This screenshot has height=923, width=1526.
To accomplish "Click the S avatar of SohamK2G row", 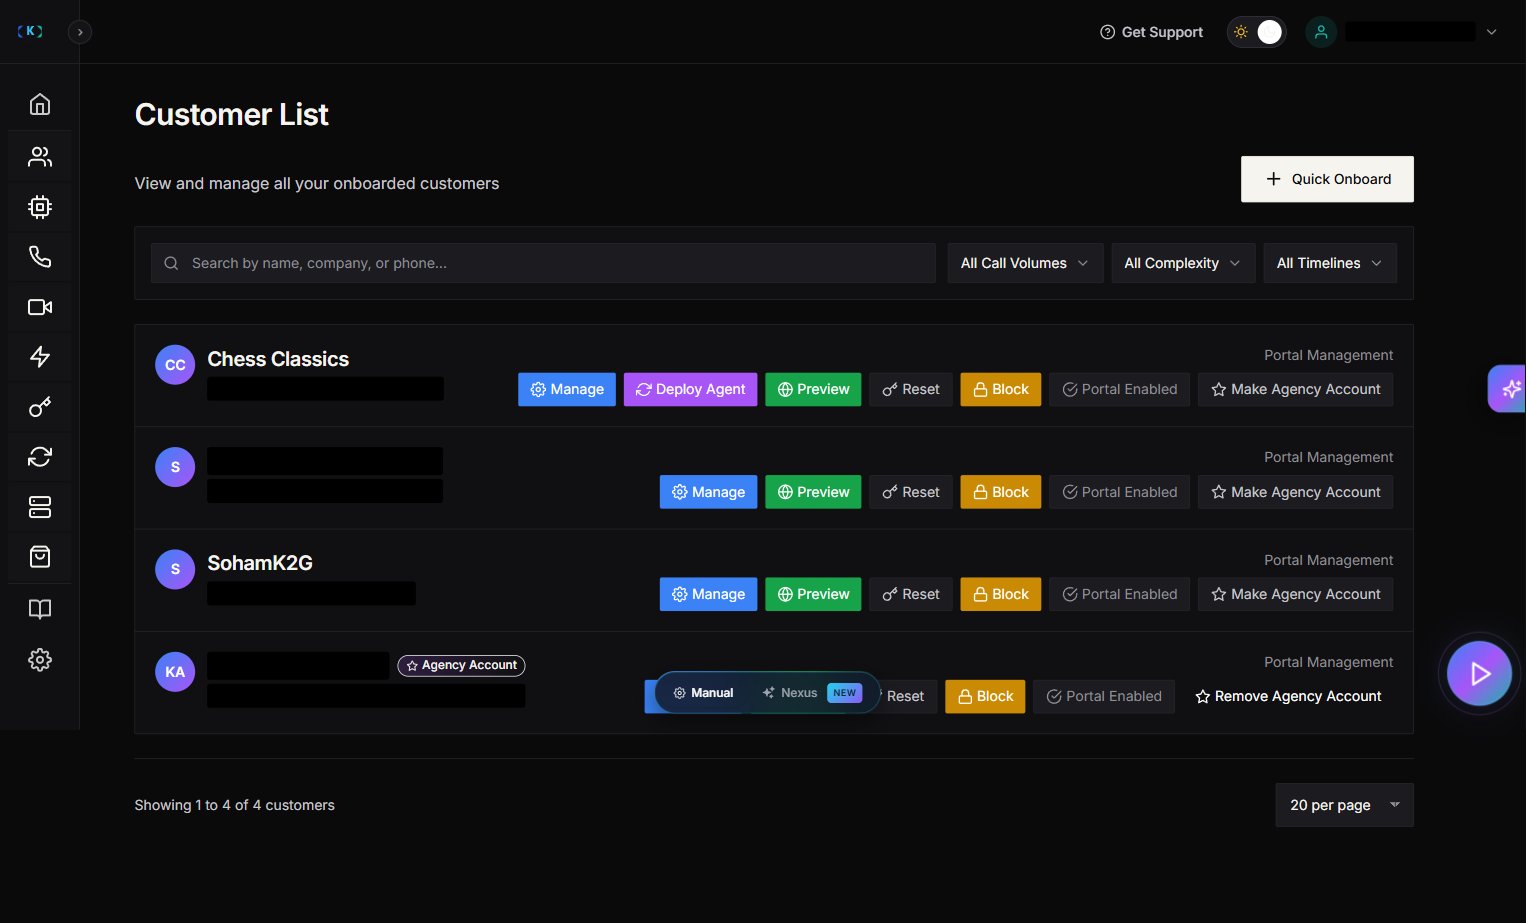I will pyautogui.click(x=175, y=569).
